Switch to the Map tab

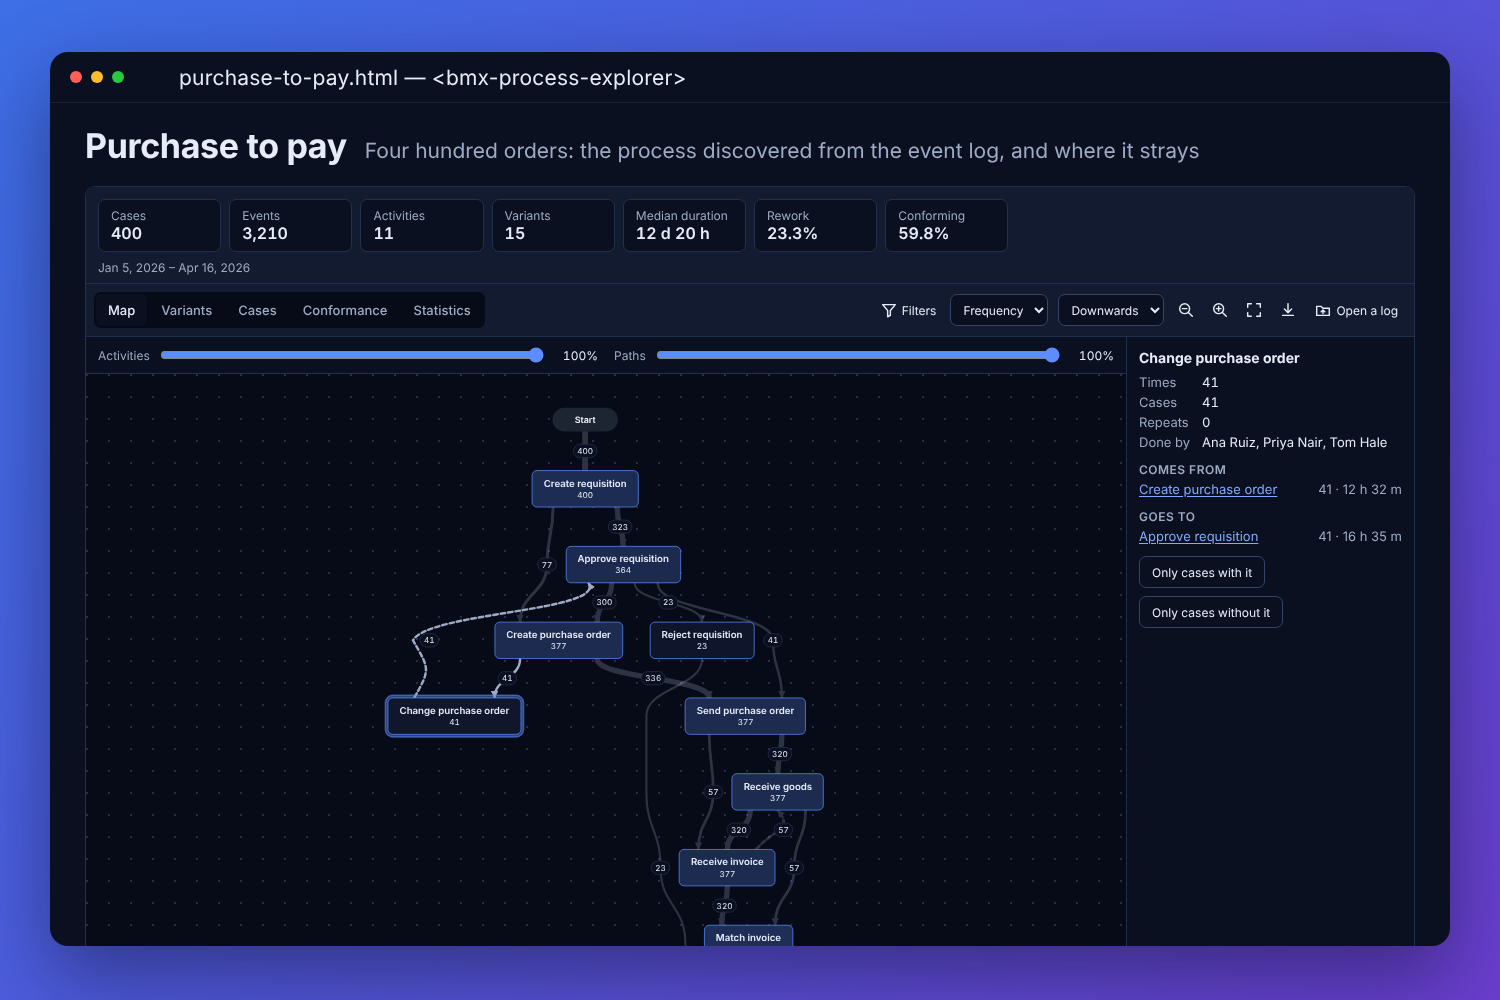(x=121, y=310)
